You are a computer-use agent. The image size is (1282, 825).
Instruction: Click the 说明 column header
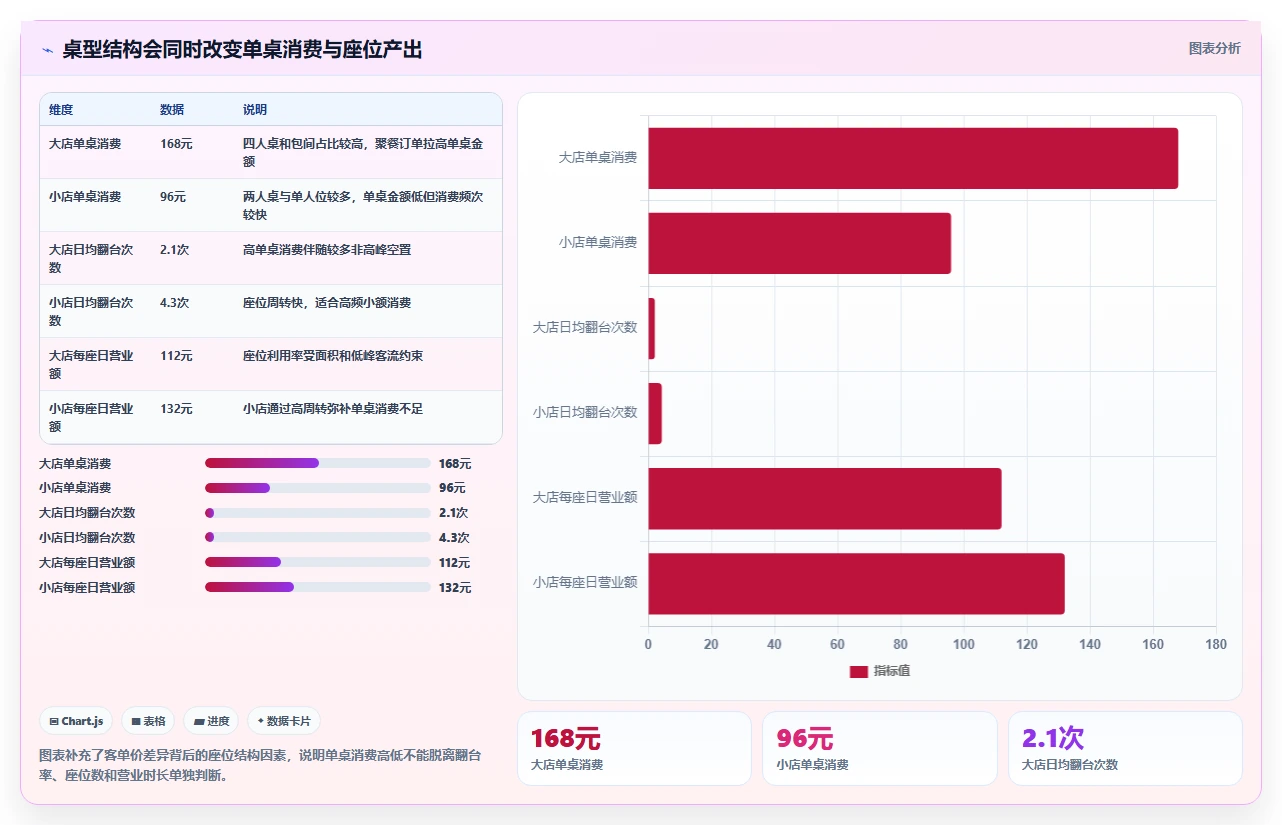pyautogui.click(x=255, y=110)
